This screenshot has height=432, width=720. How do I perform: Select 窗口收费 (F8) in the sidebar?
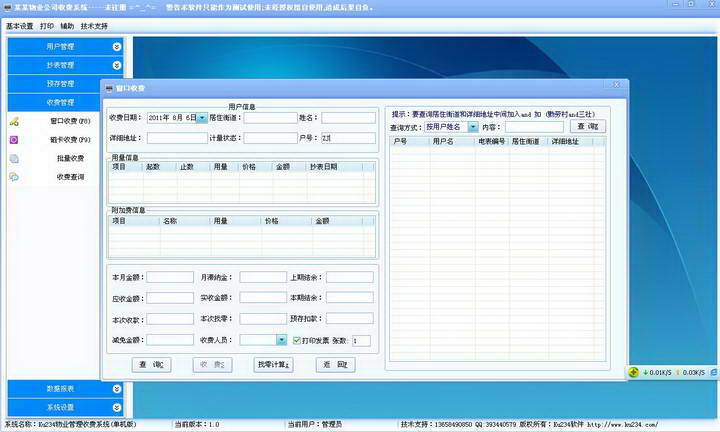pyautogui.click(x=70, y=121)
